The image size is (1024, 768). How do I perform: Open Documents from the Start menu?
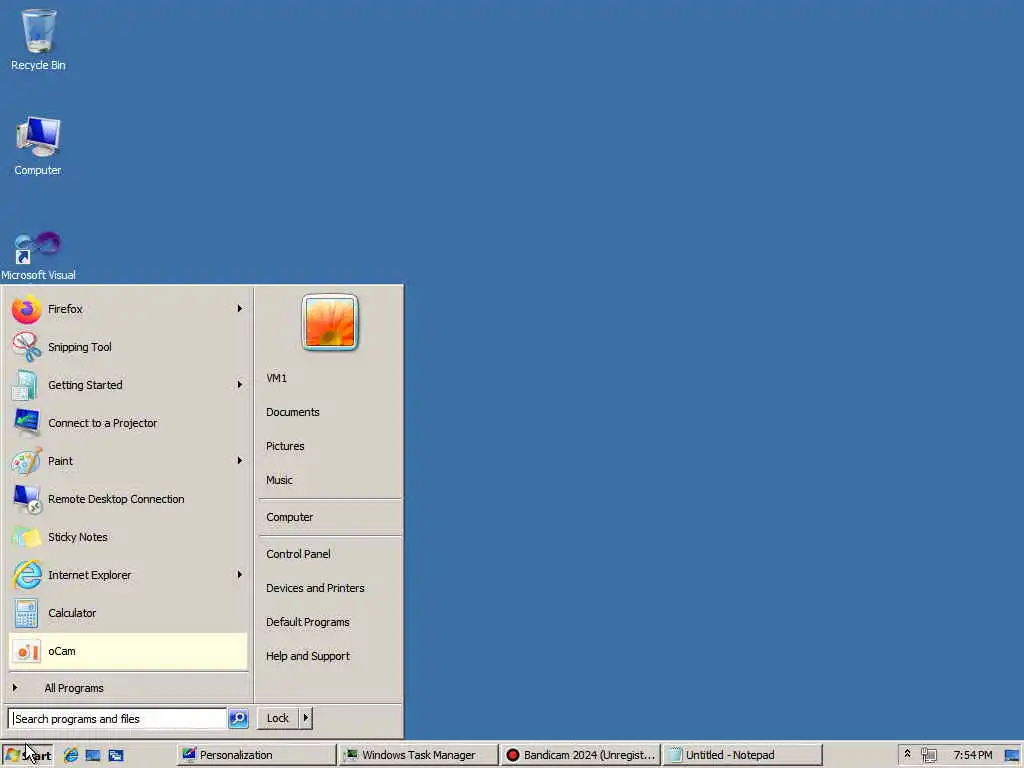[293, 412]
